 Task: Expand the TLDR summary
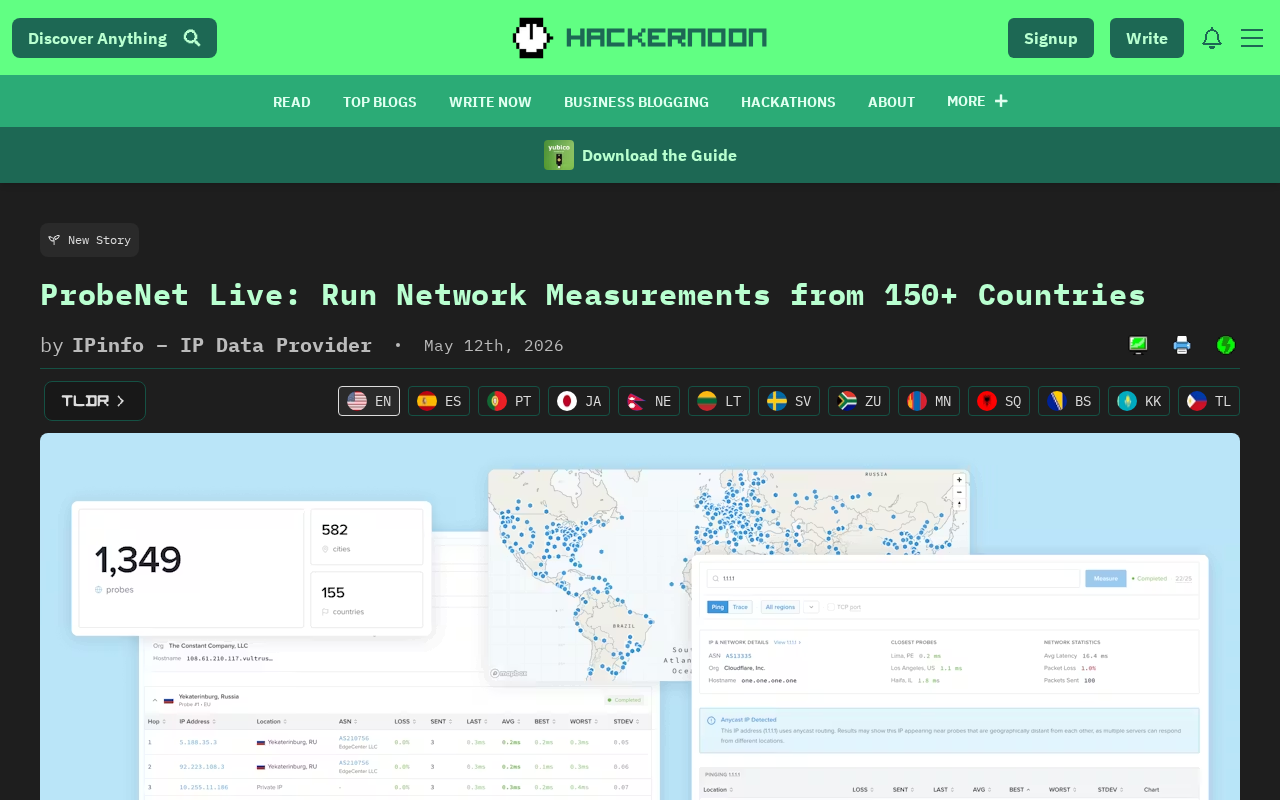(x=95, y=401)
